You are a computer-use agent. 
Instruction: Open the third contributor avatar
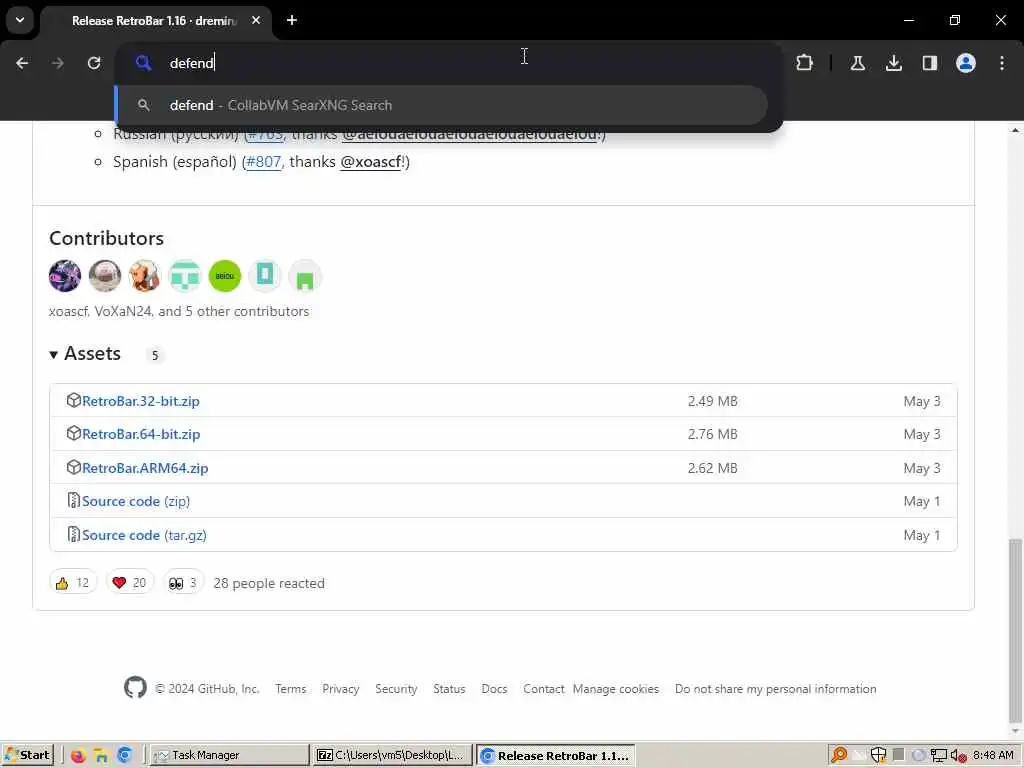coord(144,276)
